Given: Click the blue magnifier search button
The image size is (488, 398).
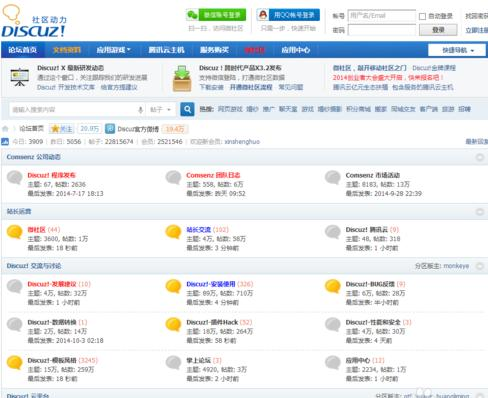Looking at the screenshot, I should pos(187,109).
